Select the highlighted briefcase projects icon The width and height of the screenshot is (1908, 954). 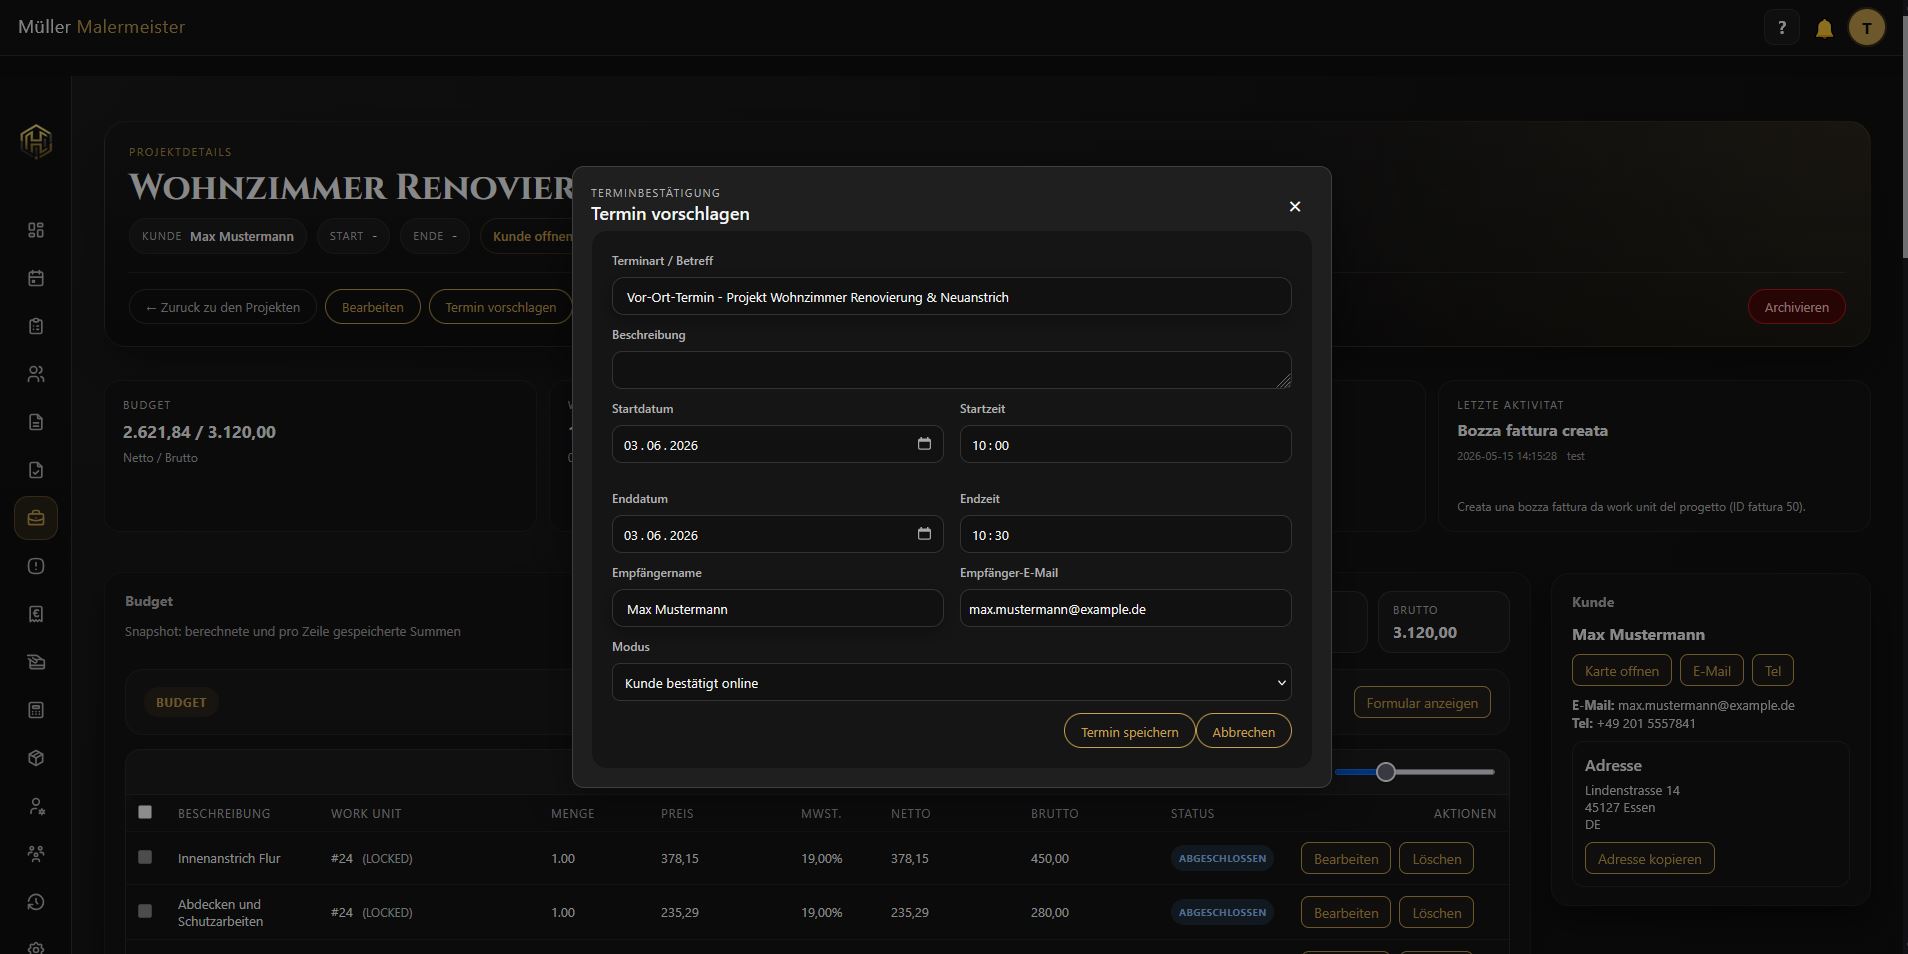(x=36, y=518)
